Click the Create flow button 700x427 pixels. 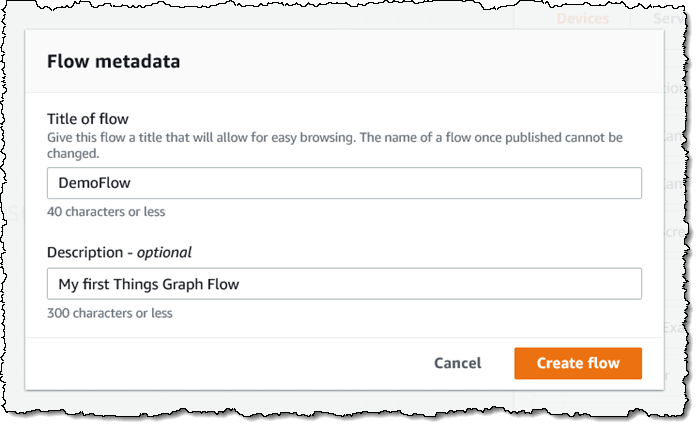[x=578, y=363]
